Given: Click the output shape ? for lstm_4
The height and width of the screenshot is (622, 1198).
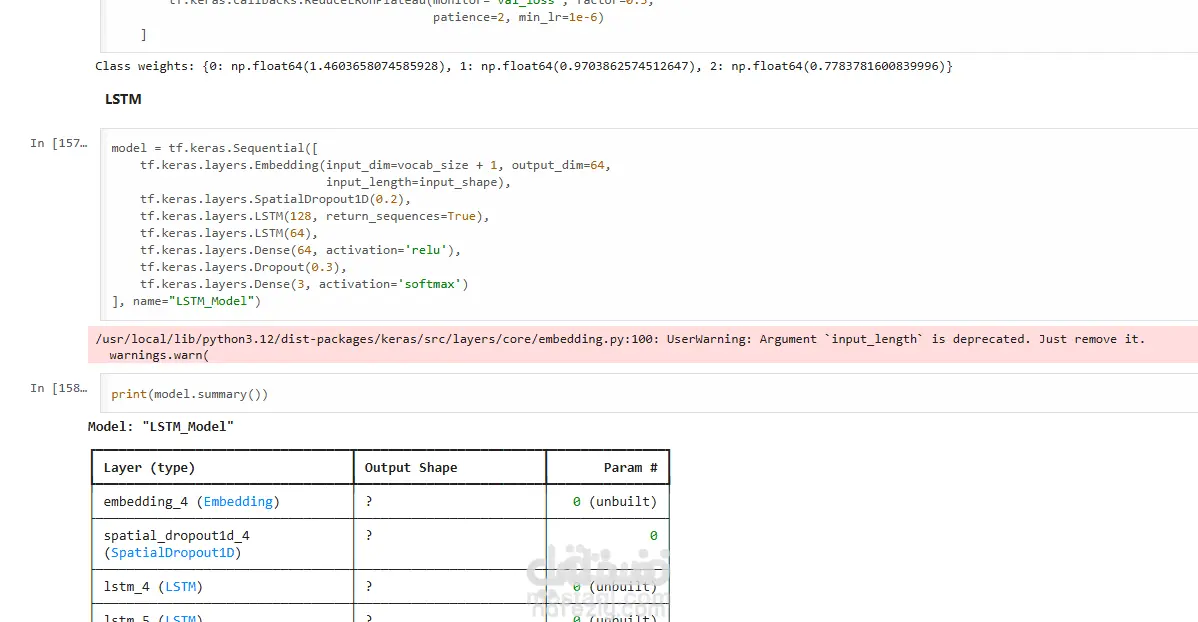Looking at the screenshot, I should [x=369, y=587].
